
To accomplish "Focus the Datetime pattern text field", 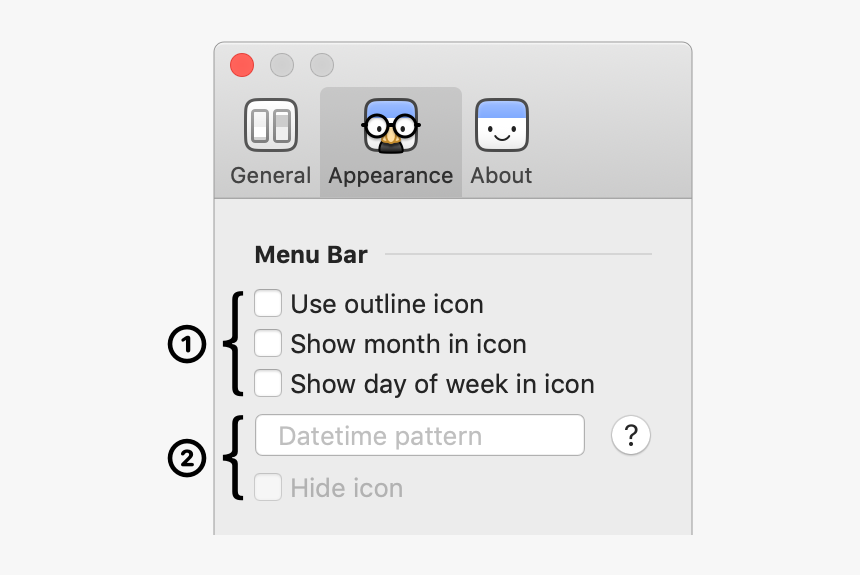I will (420, 436).
